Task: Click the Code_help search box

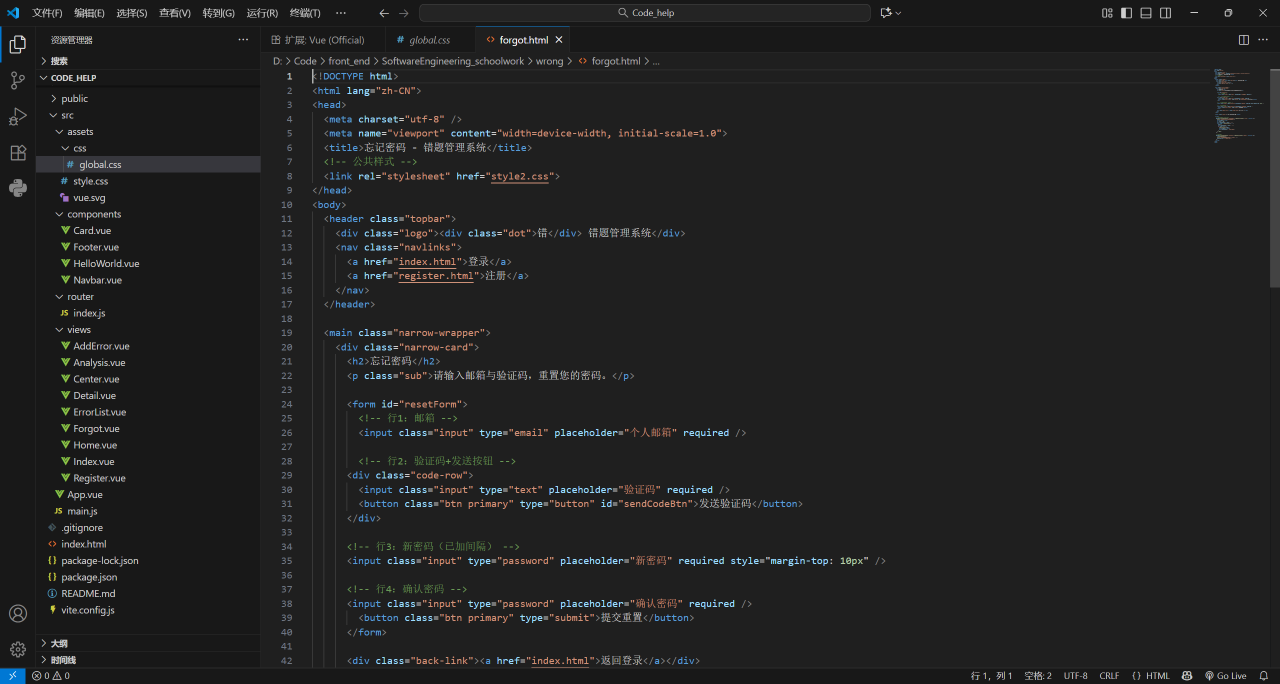Action: click(644, 13)
